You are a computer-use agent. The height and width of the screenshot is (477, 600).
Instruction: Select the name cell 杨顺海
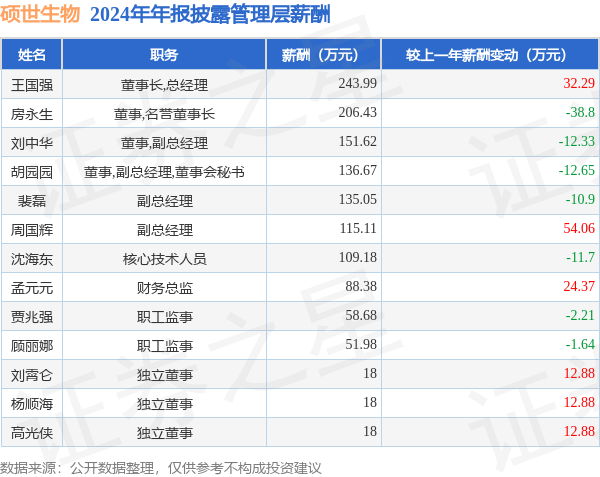pos(32,405)
